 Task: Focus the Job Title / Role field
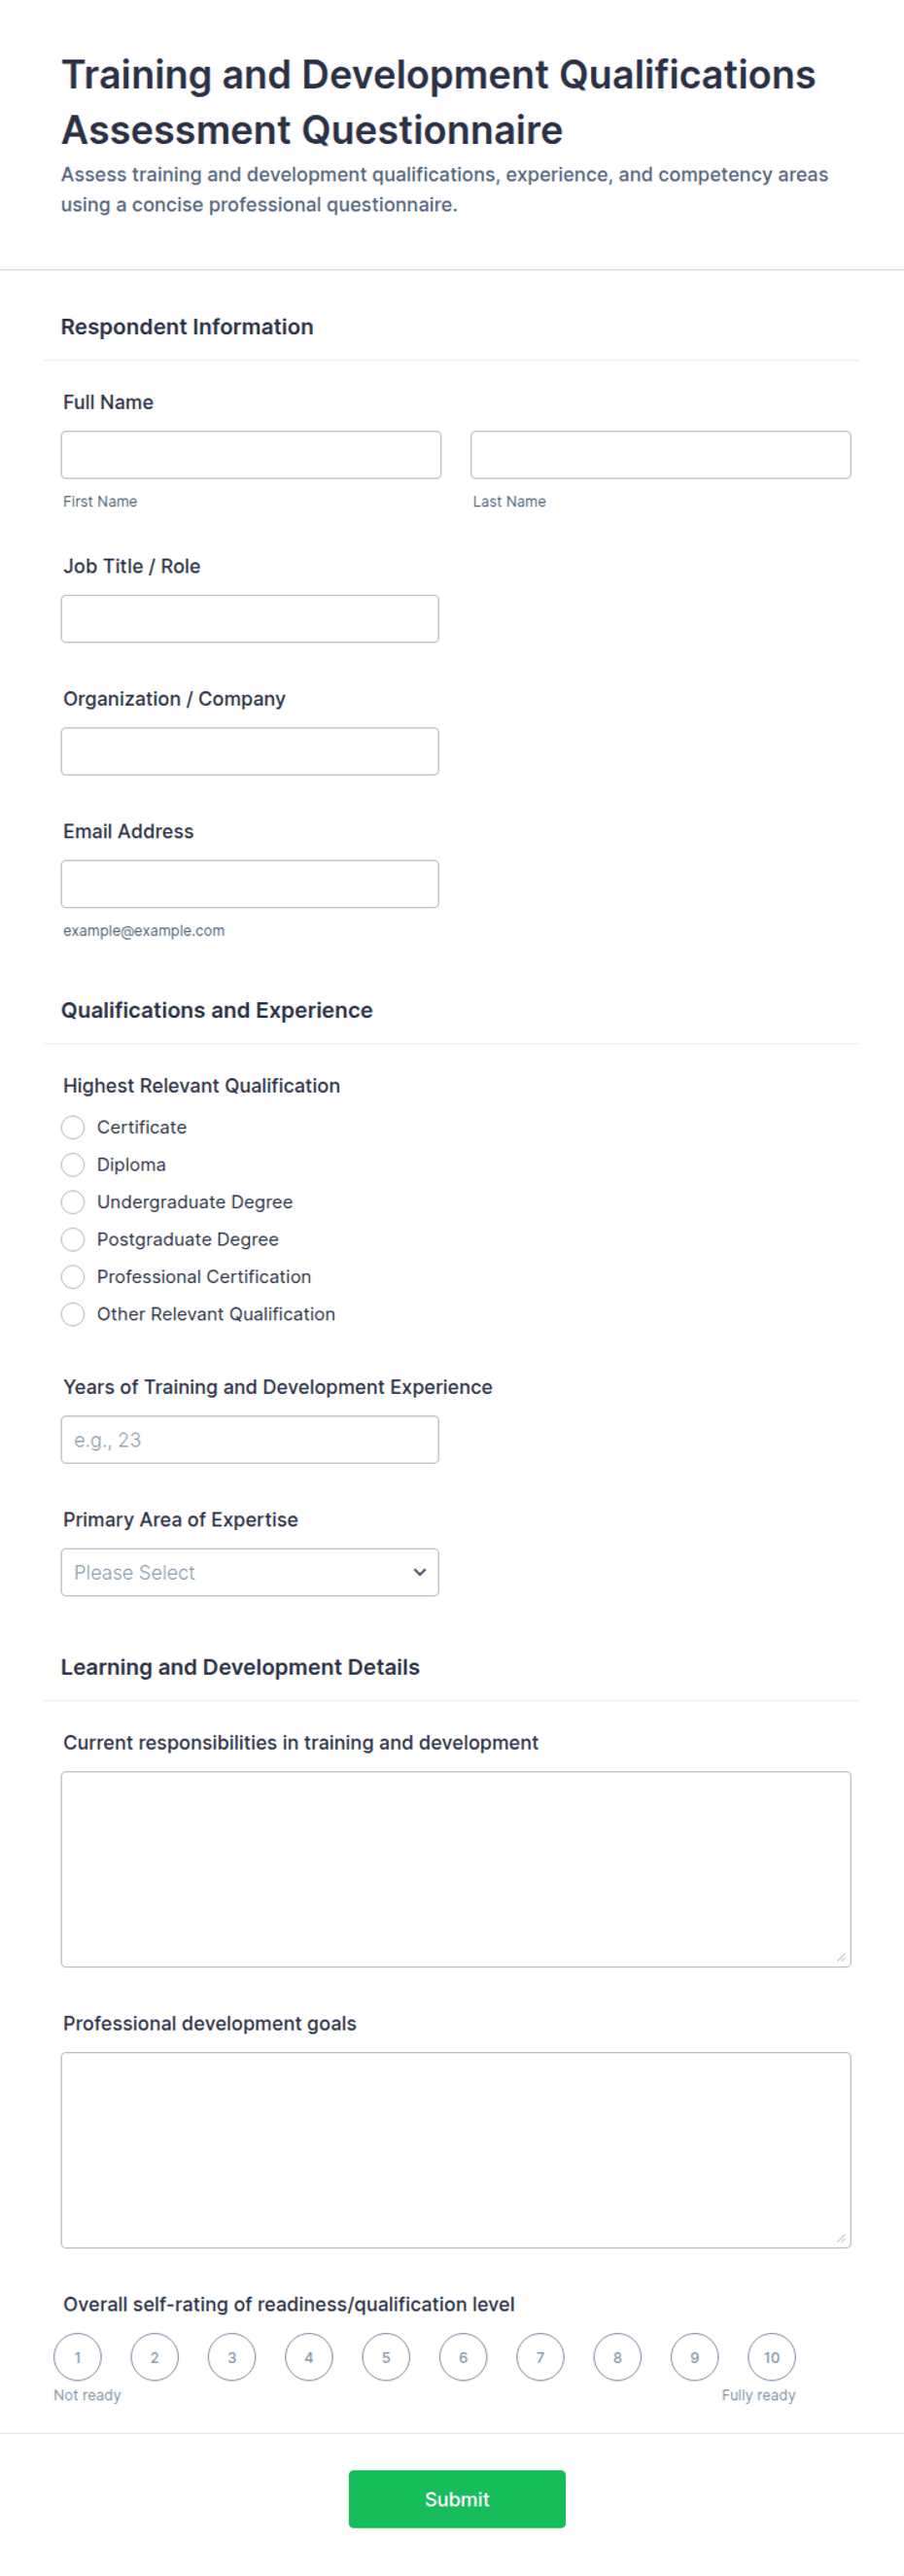(250, 619)
